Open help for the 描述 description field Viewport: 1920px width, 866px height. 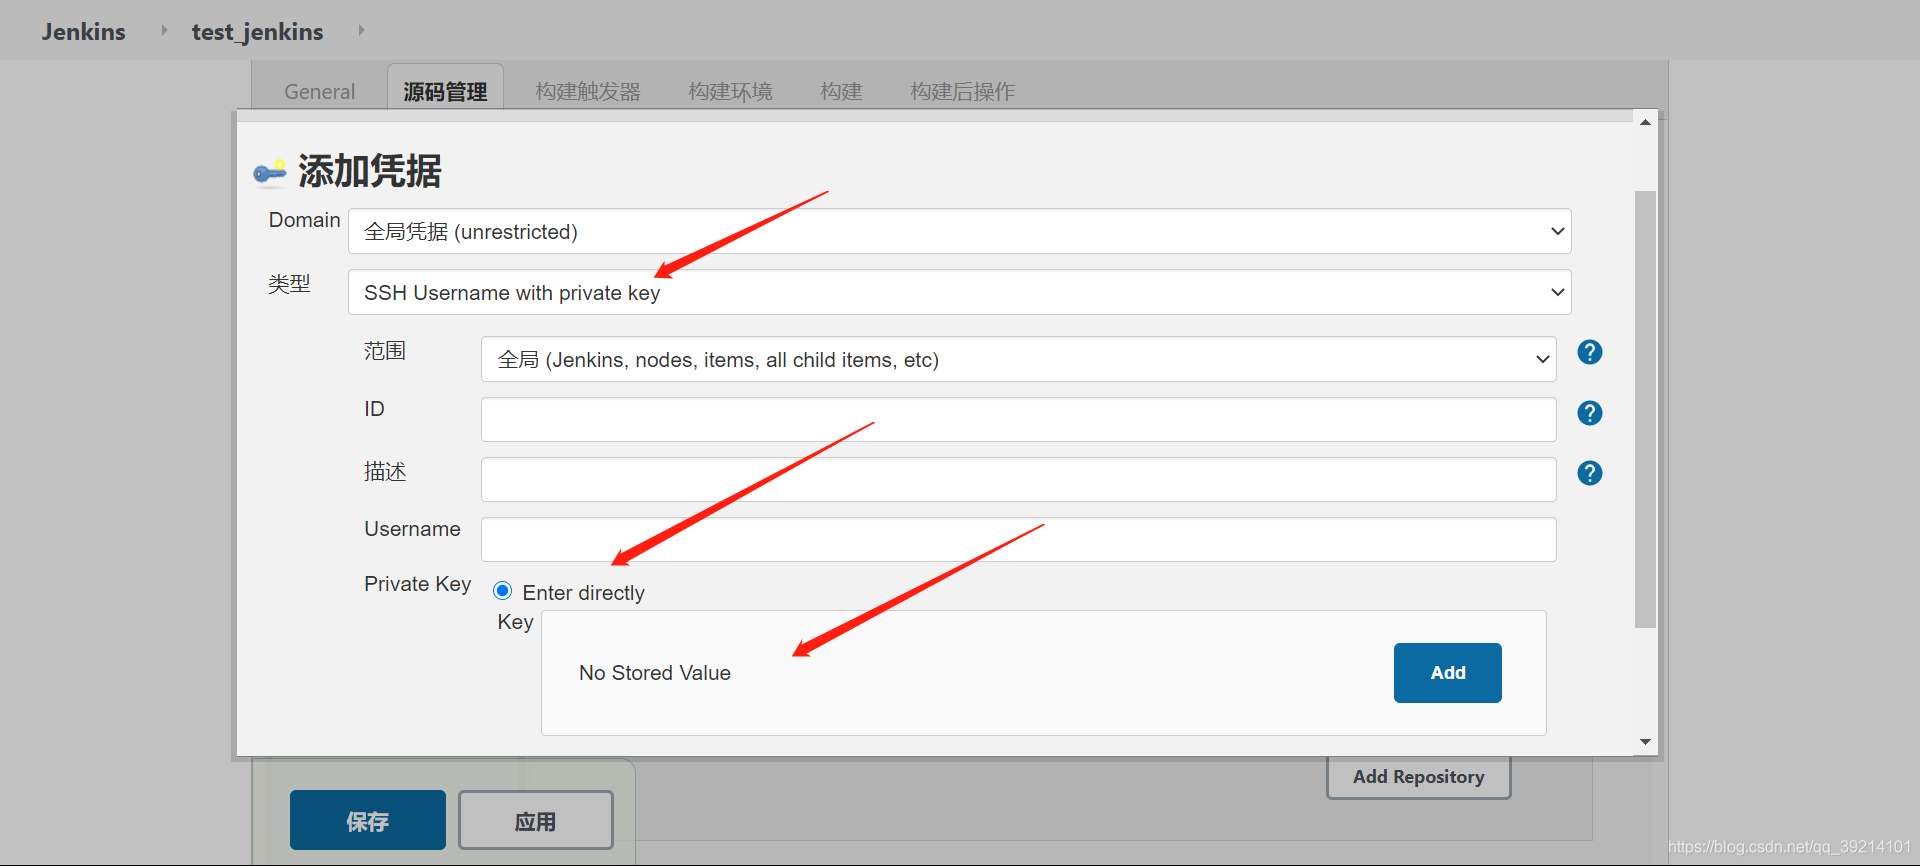[x=1589, y=473]
